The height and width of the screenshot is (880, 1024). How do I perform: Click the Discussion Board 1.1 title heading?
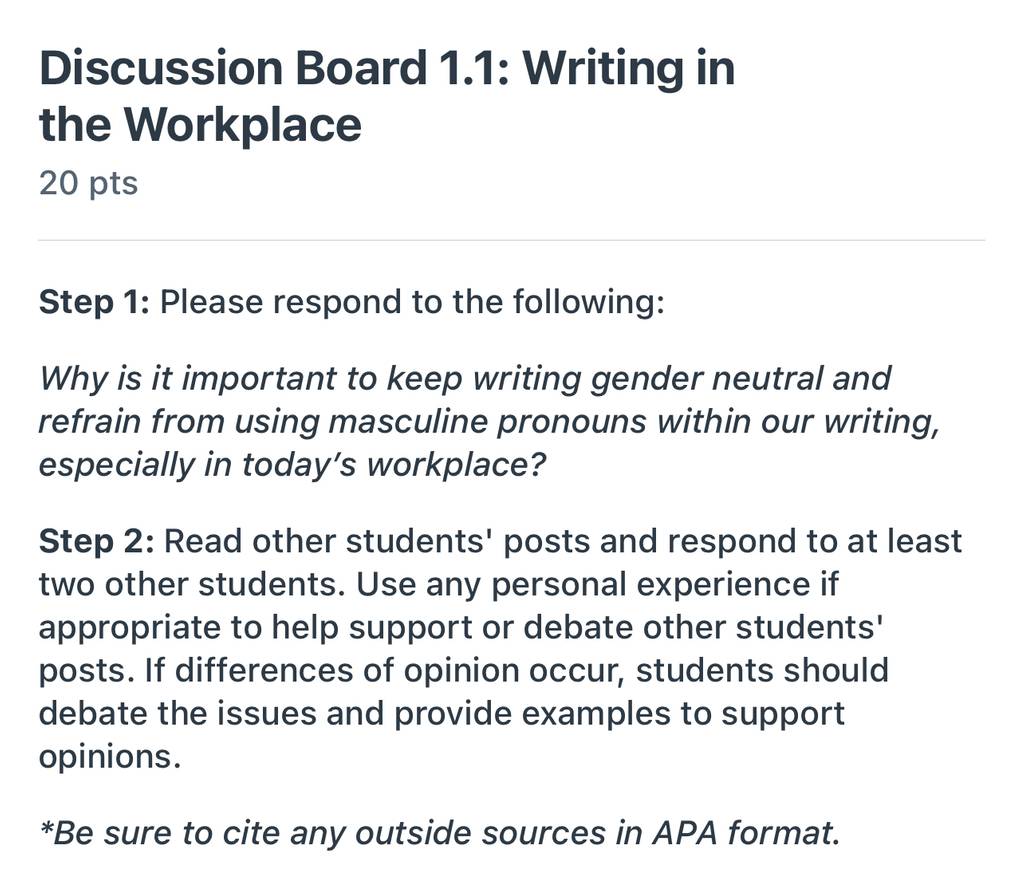[x=387, y=95]
